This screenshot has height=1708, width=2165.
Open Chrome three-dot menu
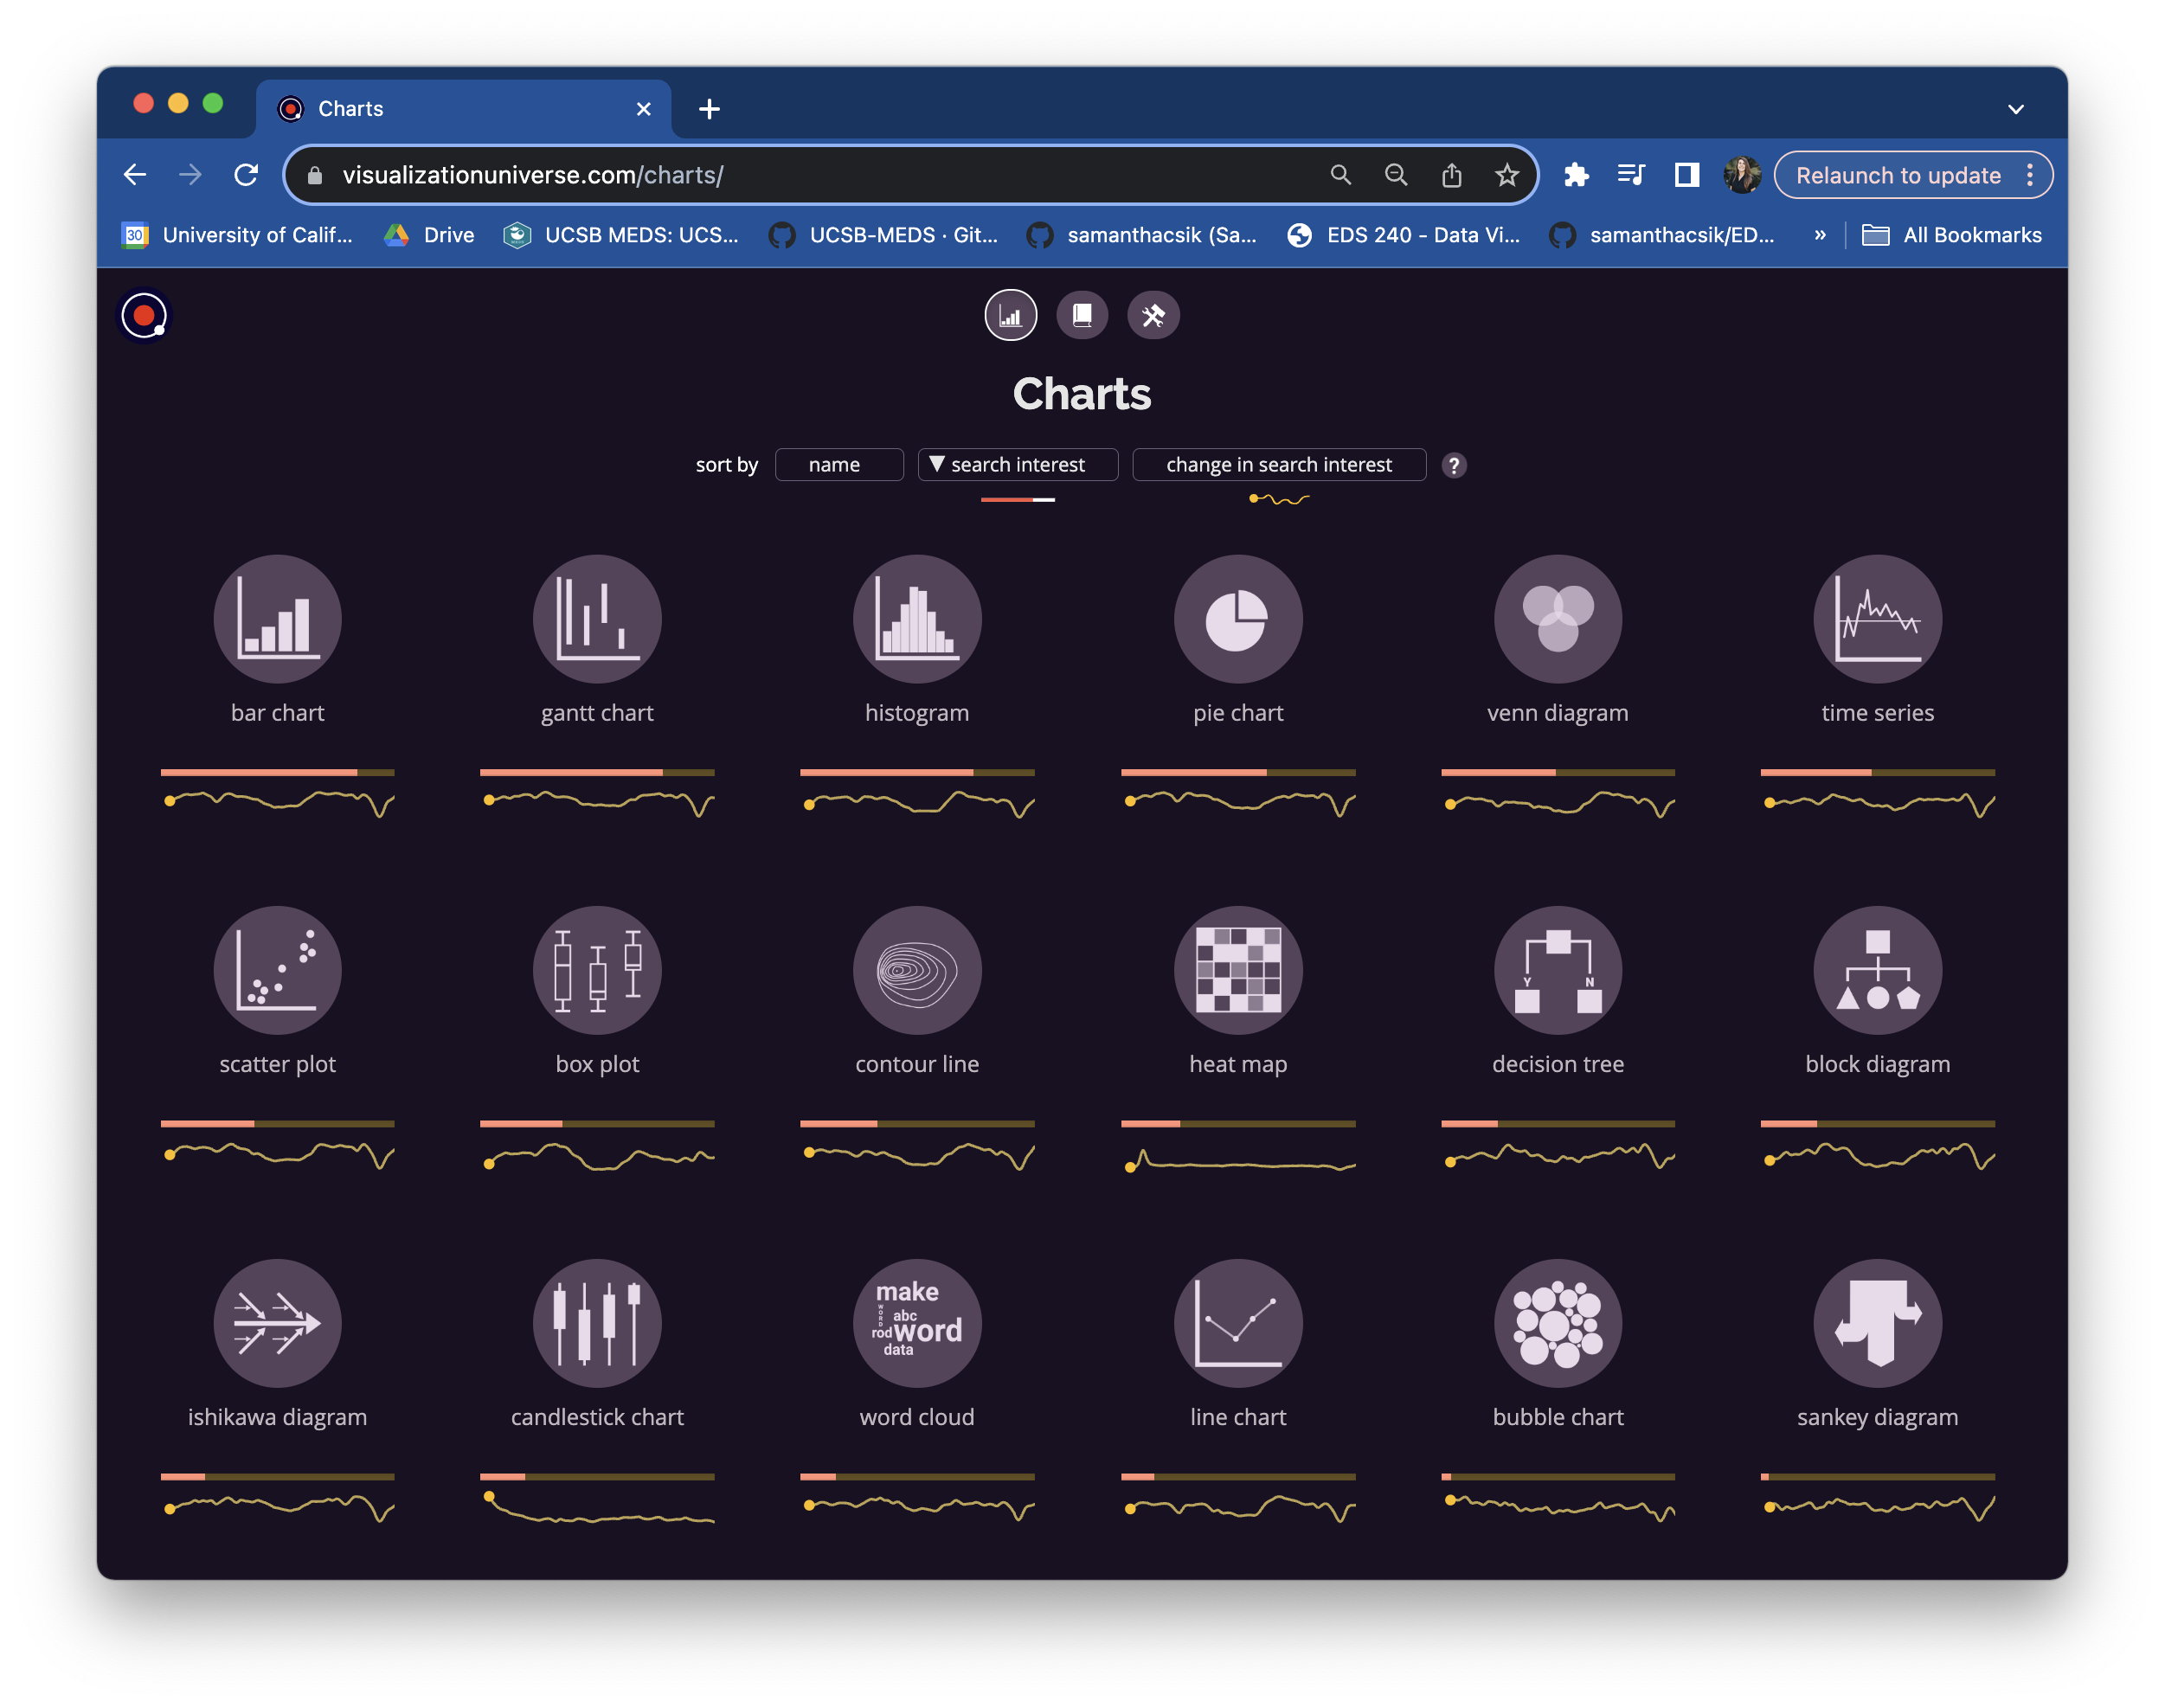(2030, 175)
